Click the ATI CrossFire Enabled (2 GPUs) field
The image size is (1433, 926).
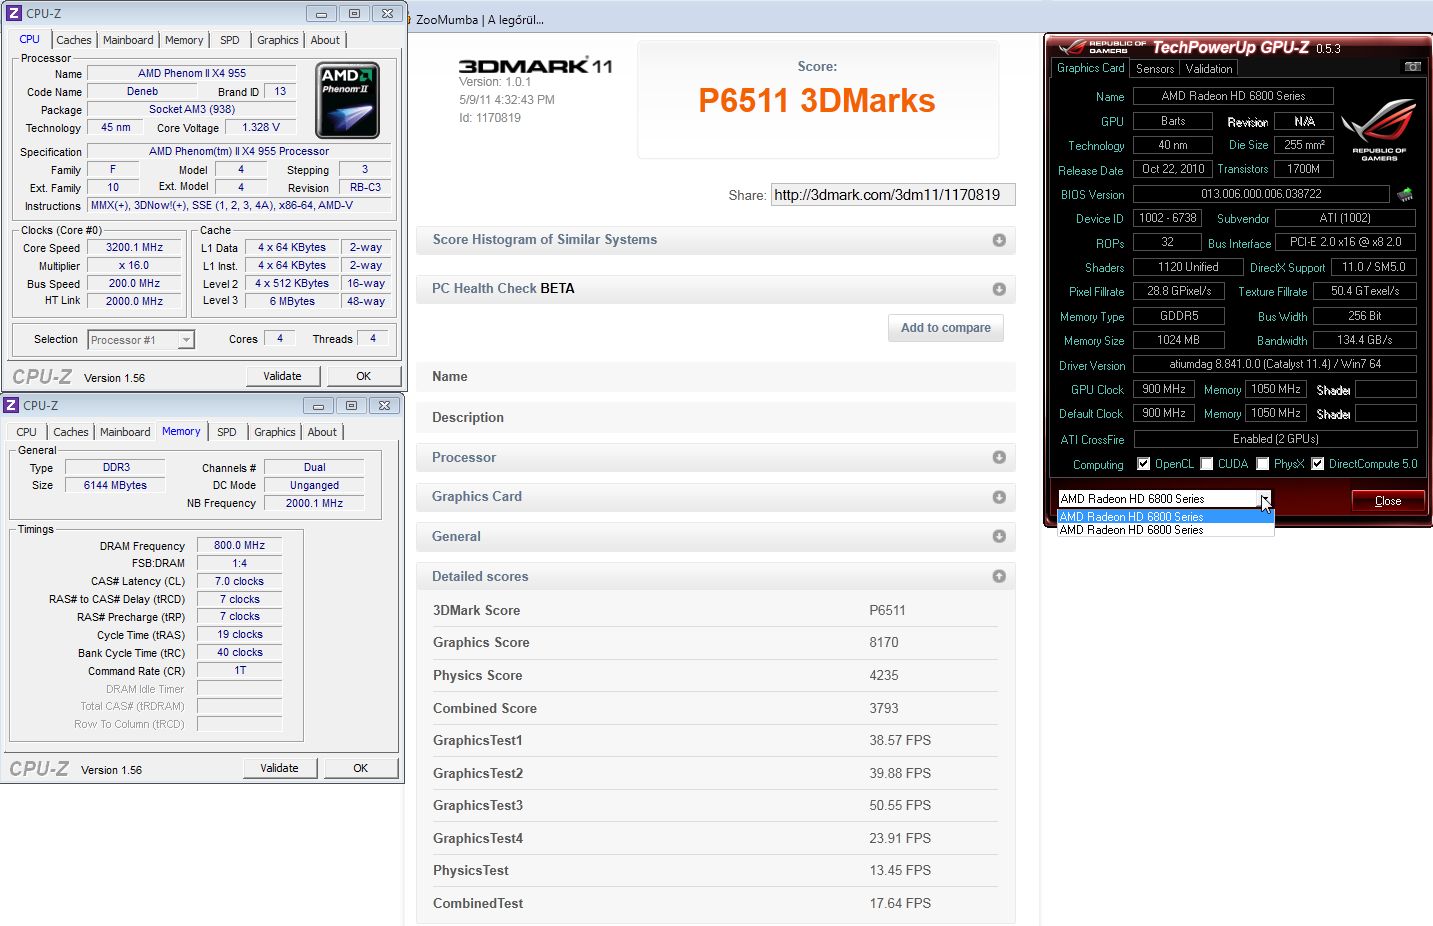point(1275,439)
